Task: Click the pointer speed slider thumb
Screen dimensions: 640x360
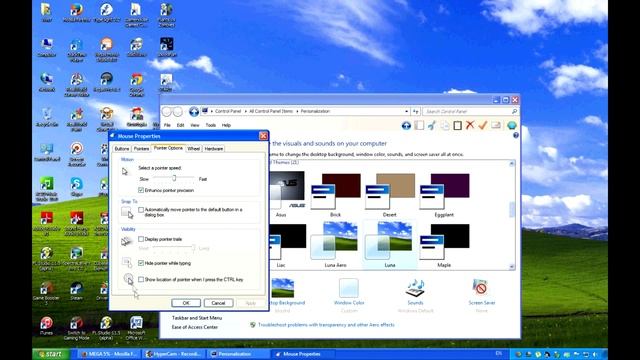Action: coord(174,178)
